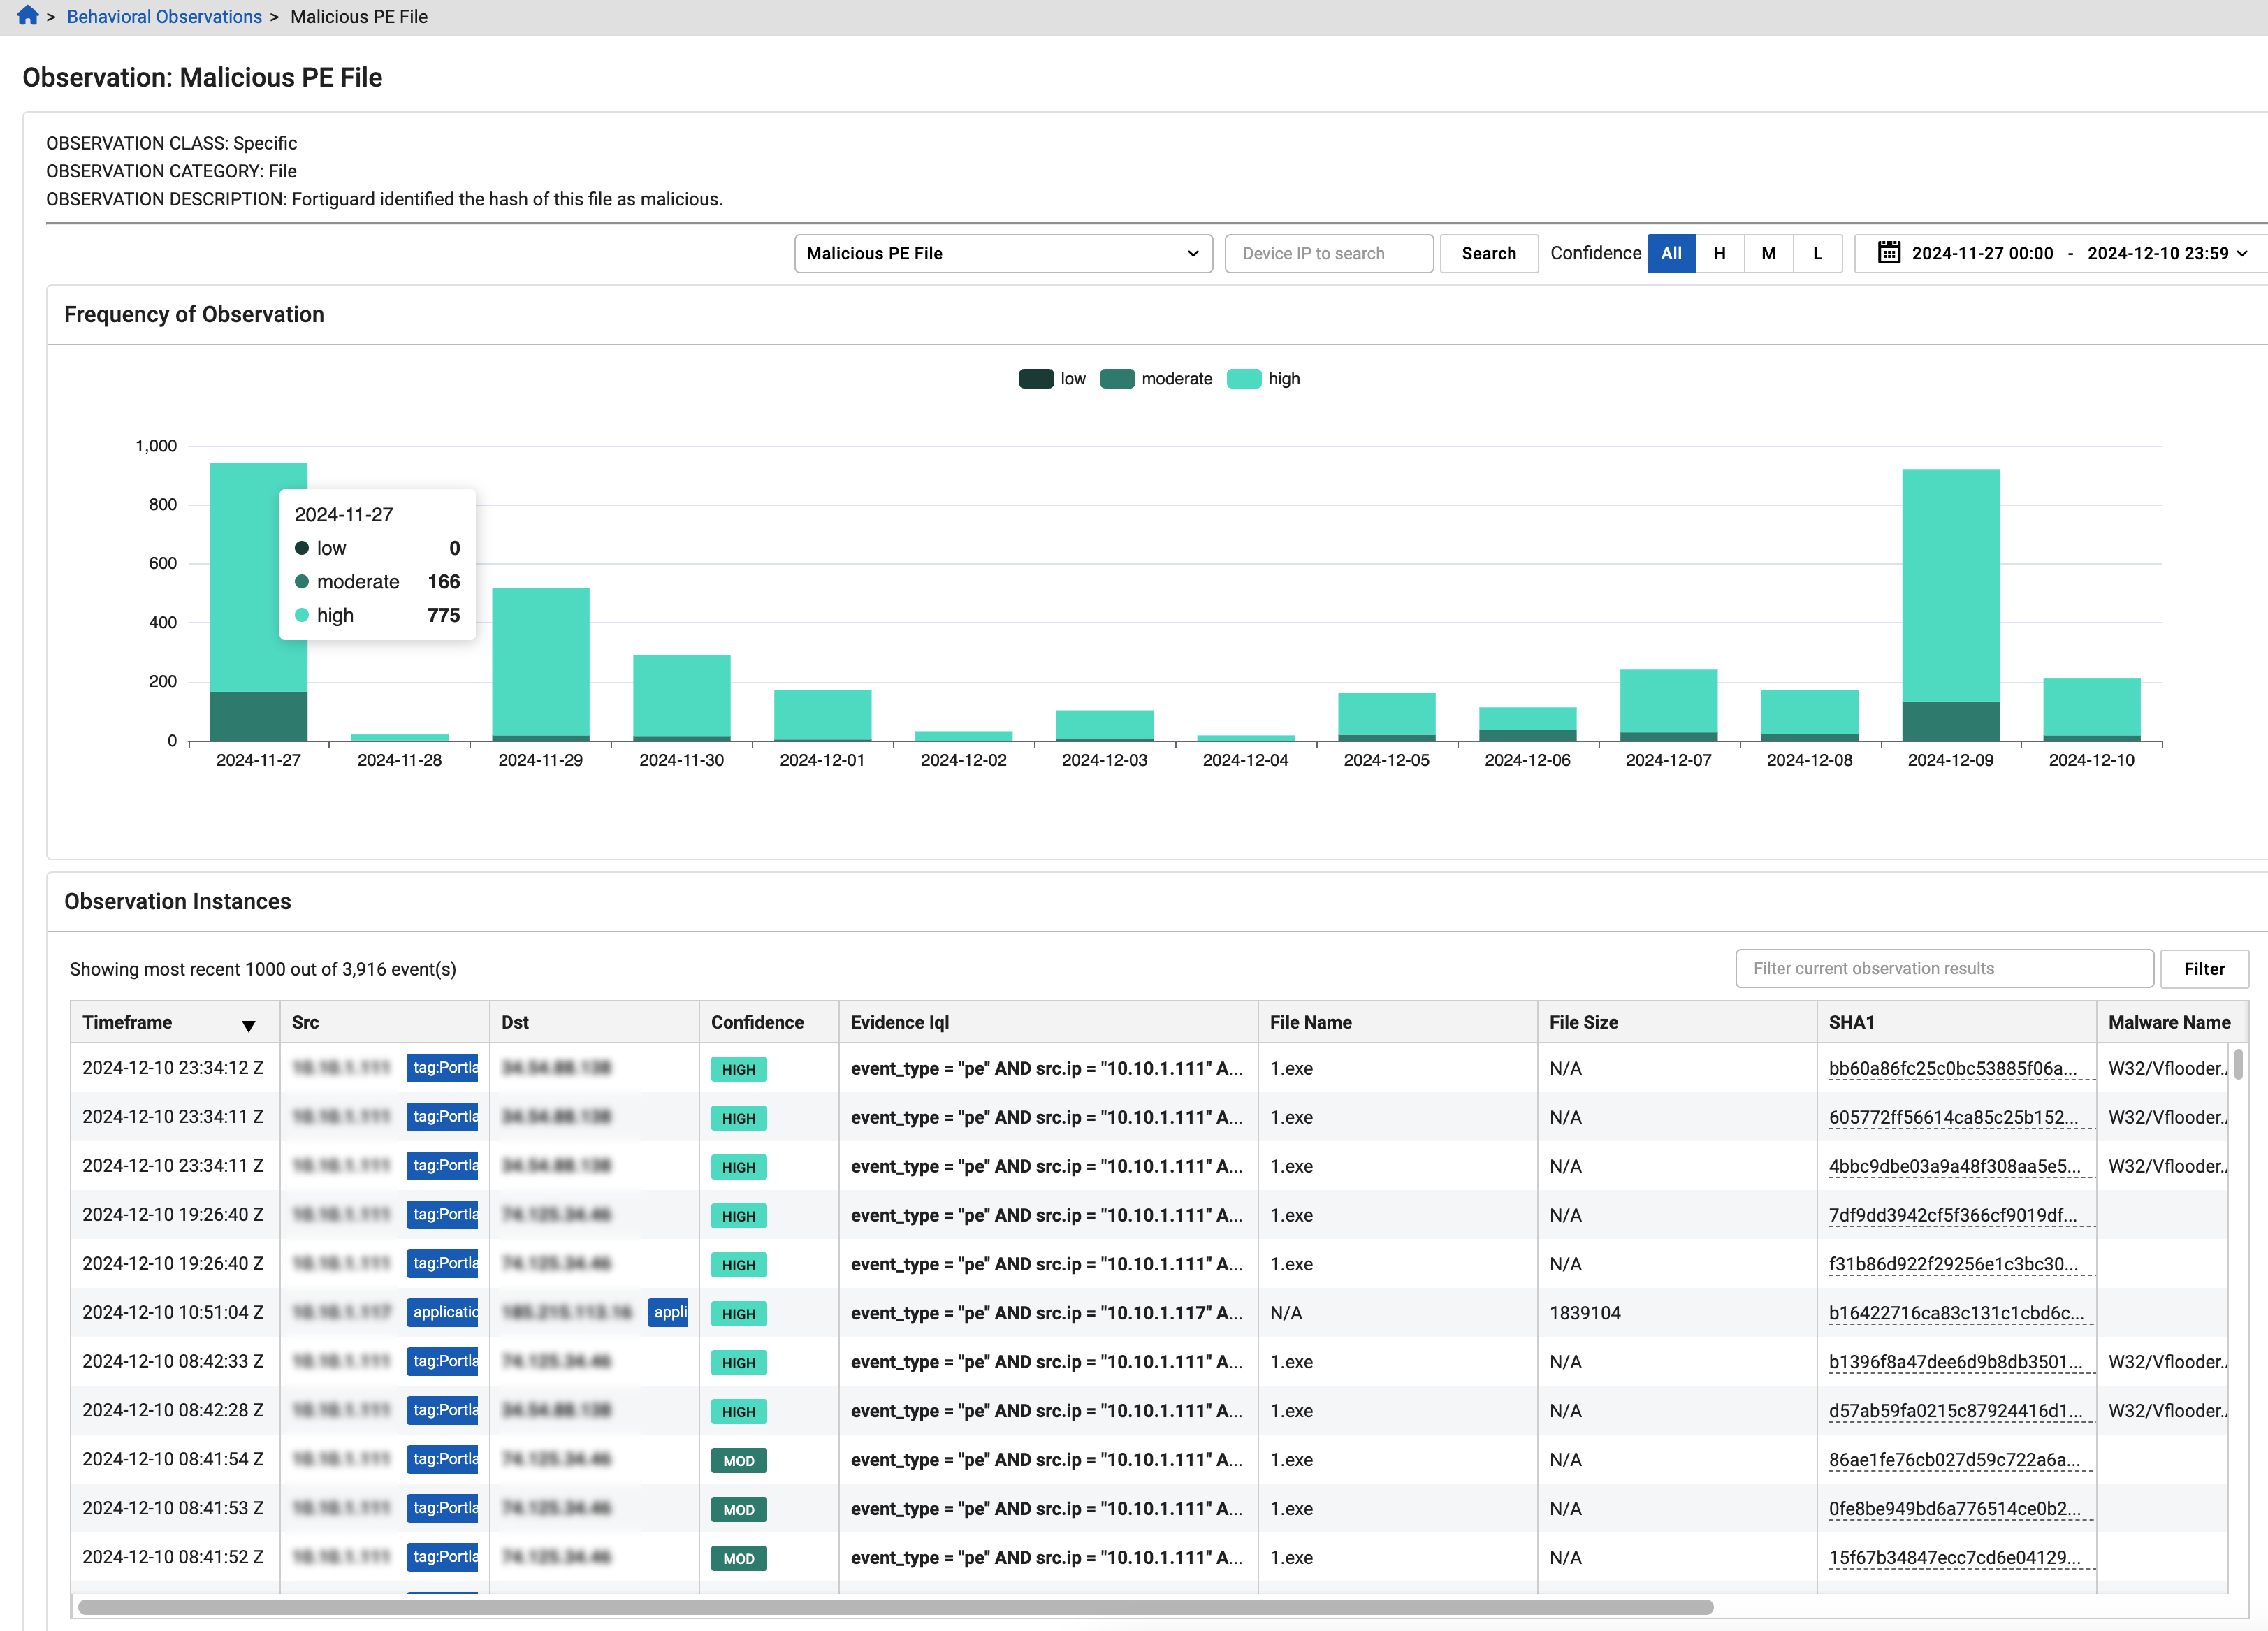Viewport: 2268px width, 1631px height.
Task: Click the Filter button for observation results
Action: coord(2205,968)
